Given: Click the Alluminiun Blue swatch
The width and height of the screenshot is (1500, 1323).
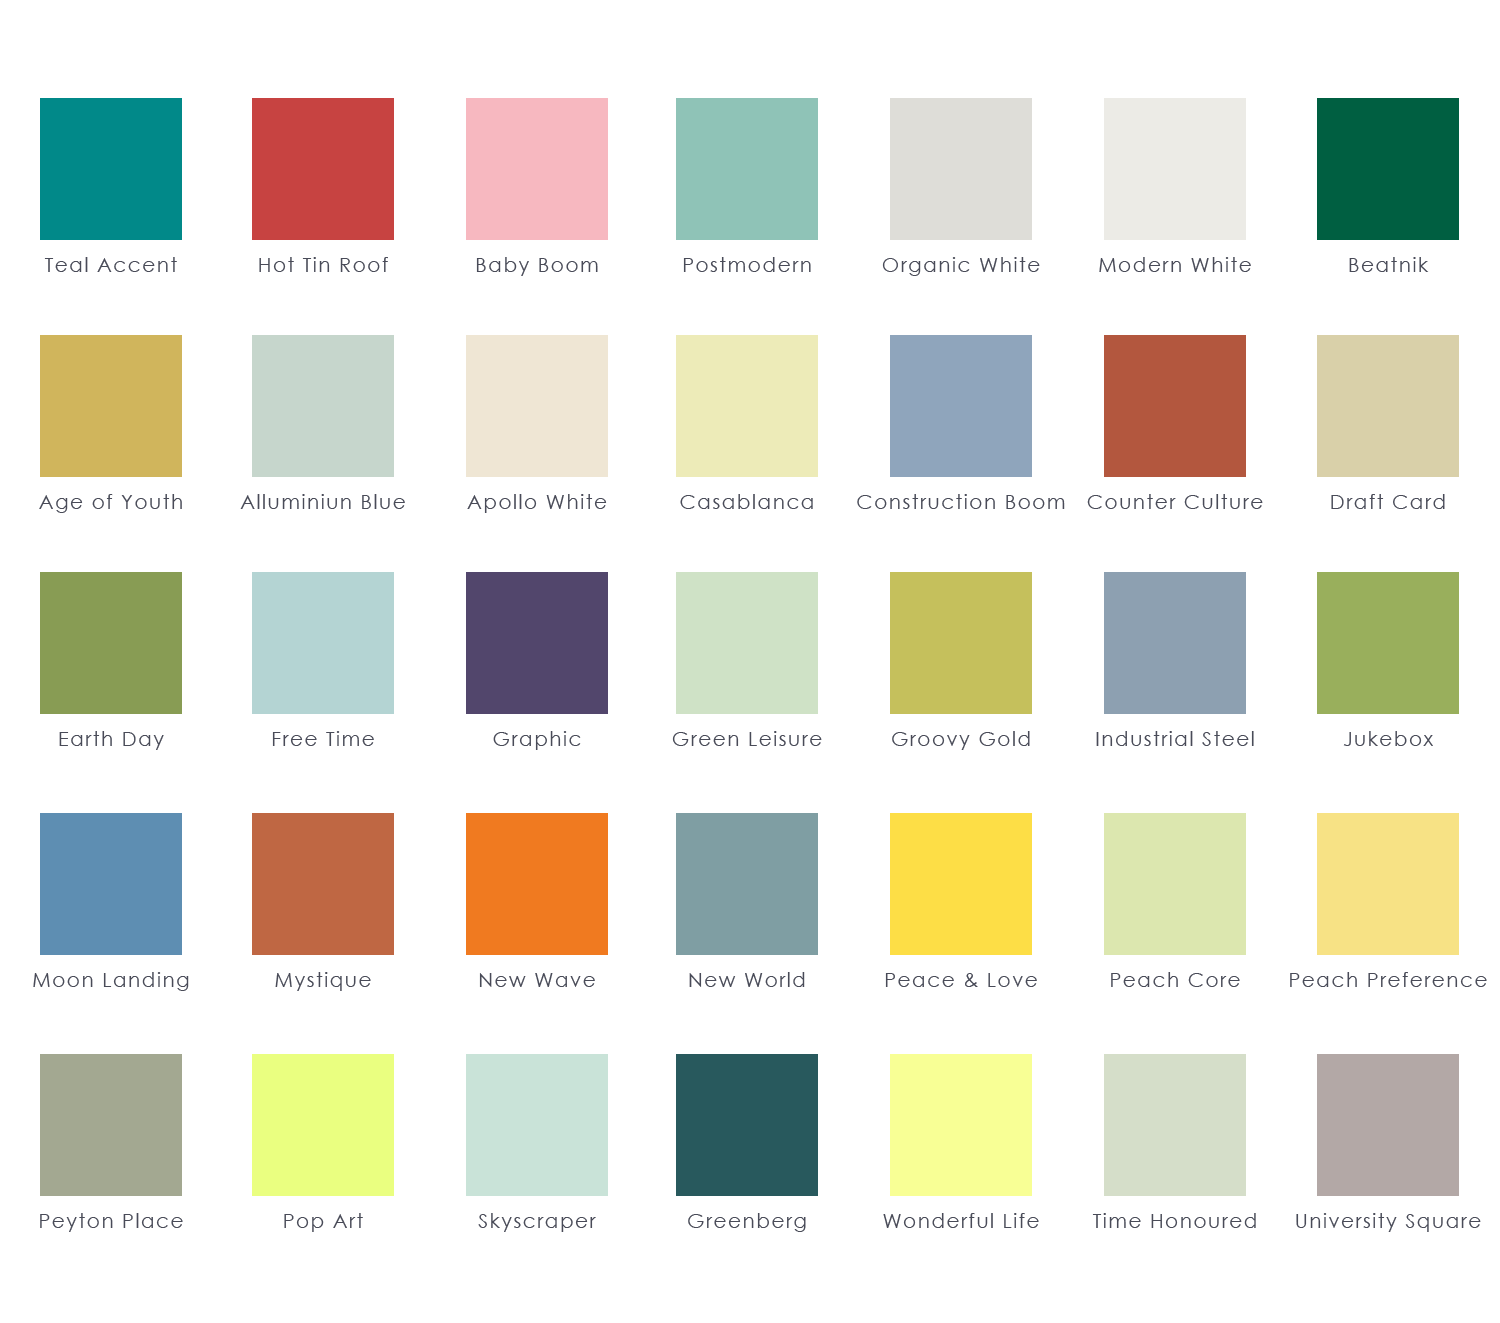Looking at the screenshot, I should coord(323,406).
